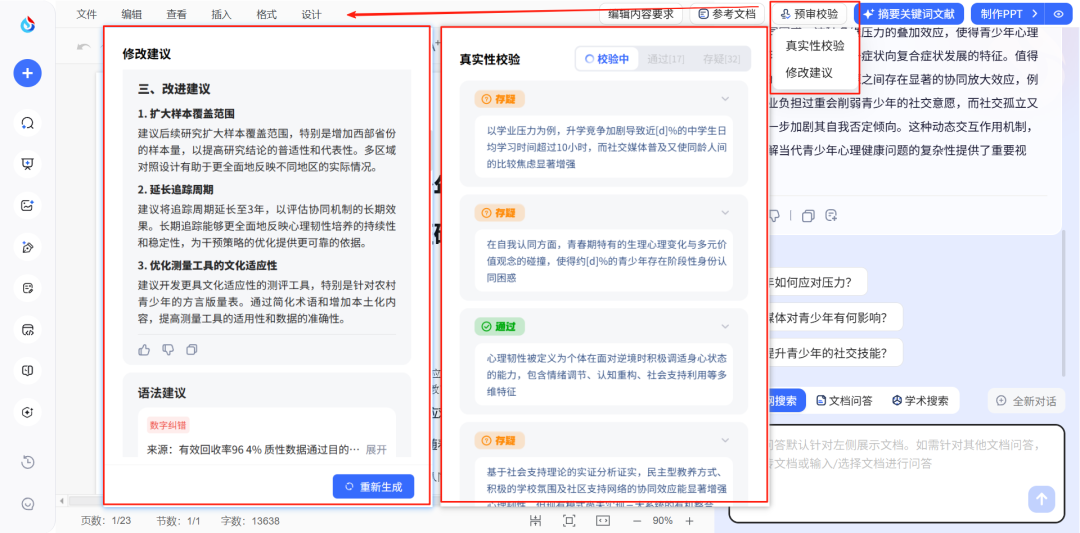Collapse the 通过 verification card chevron
Screen dimensions: 1080x533
(x=726, y=326)
